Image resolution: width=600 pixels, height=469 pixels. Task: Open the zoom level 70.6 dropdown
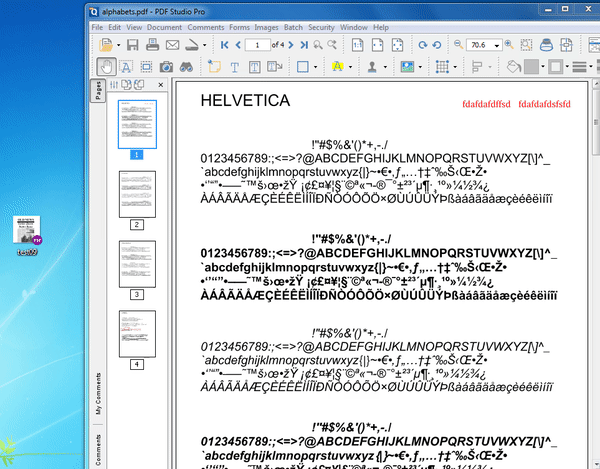[x=497, y=46]
